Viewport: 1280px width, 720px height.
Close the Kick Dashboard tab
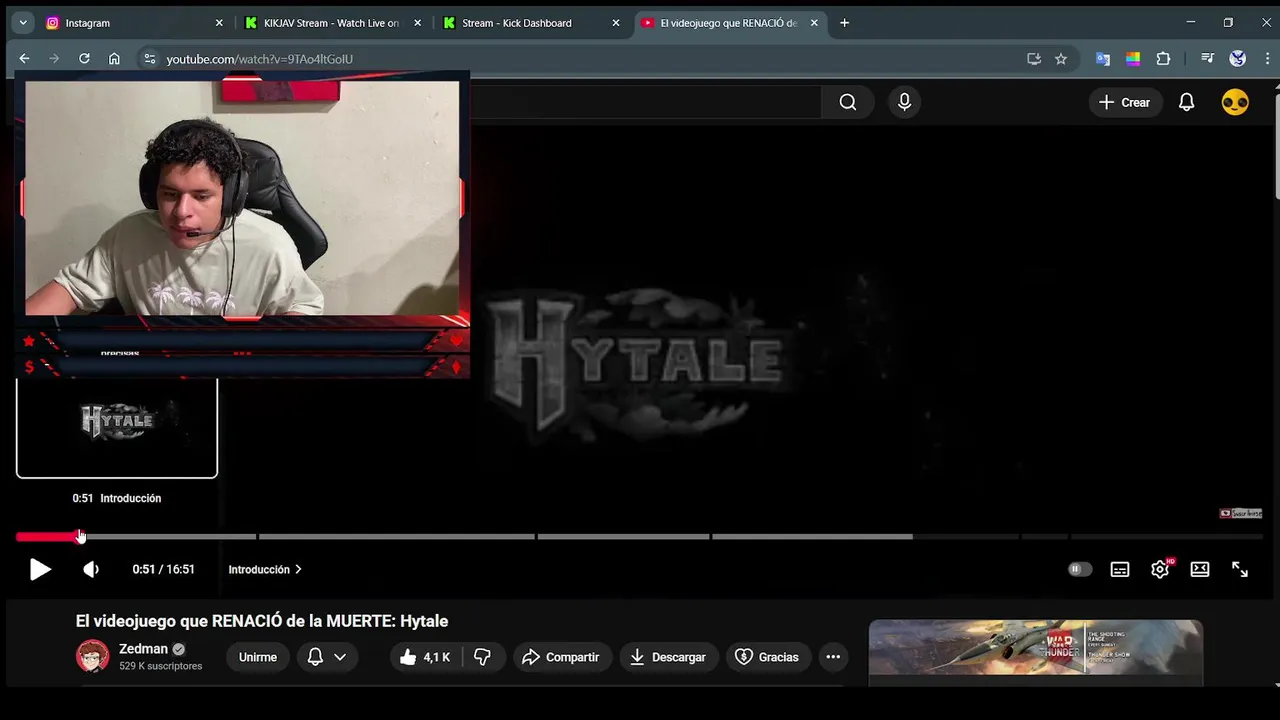[x=616, y=23]
